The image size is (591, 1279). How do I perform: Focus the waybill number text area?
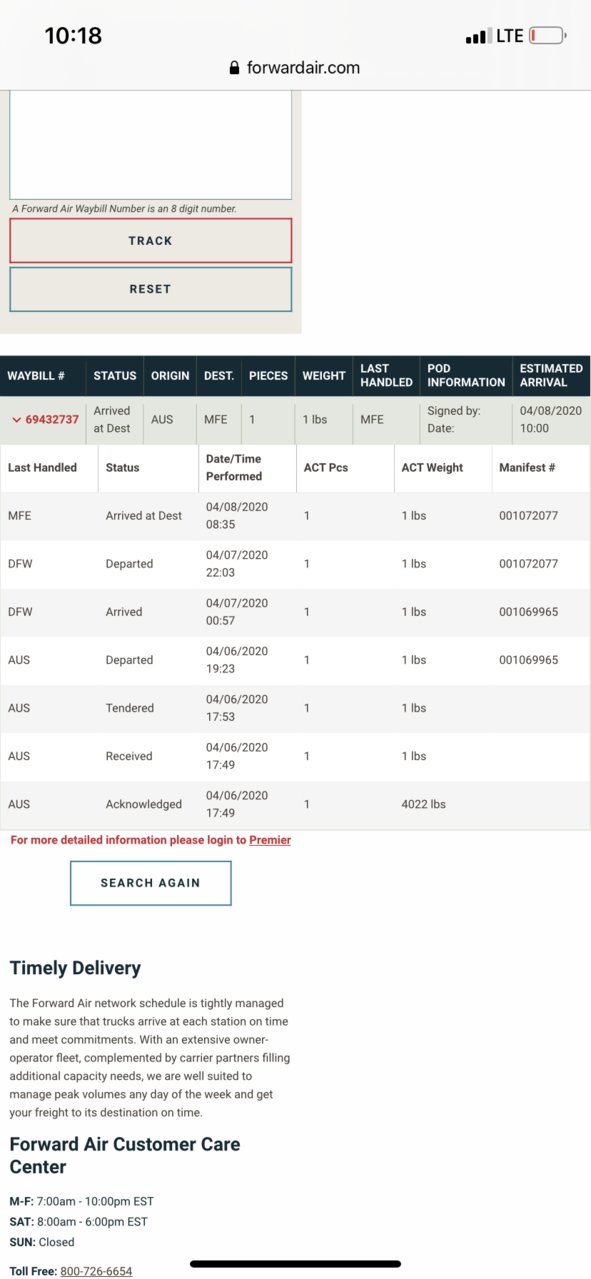(x=151, y=145)
